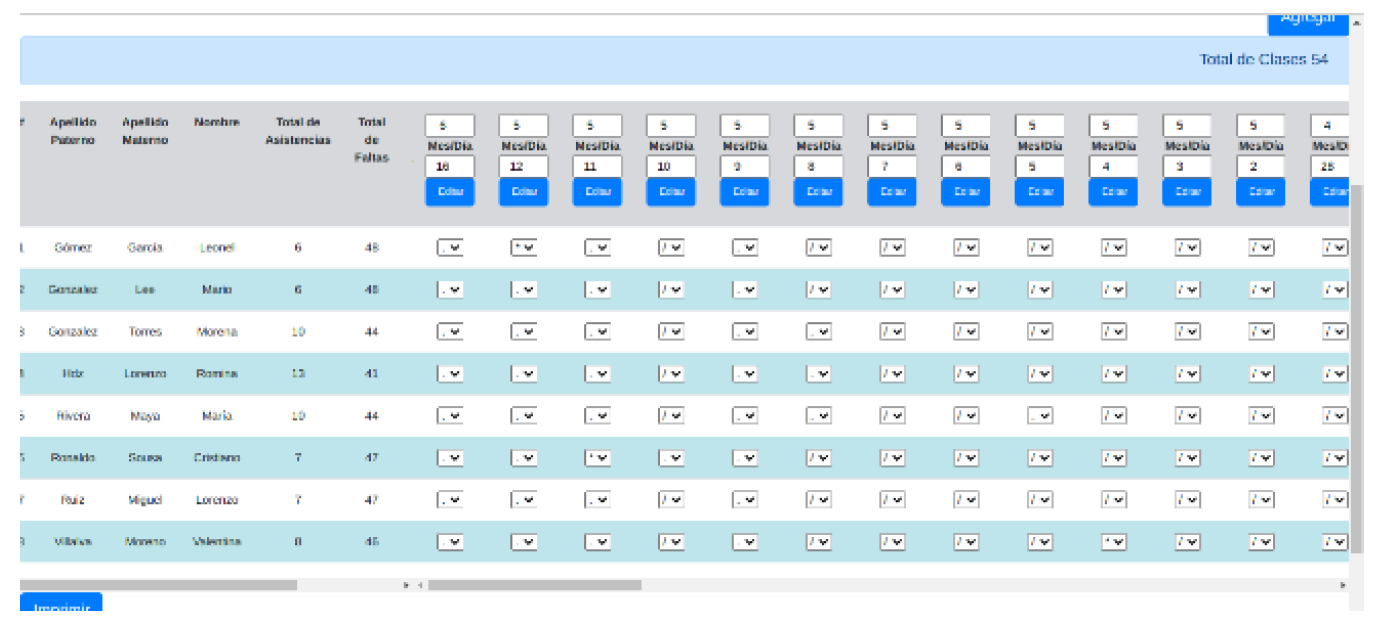
Task: Click Editar button for day 4 column
Action: (1114, 192)
